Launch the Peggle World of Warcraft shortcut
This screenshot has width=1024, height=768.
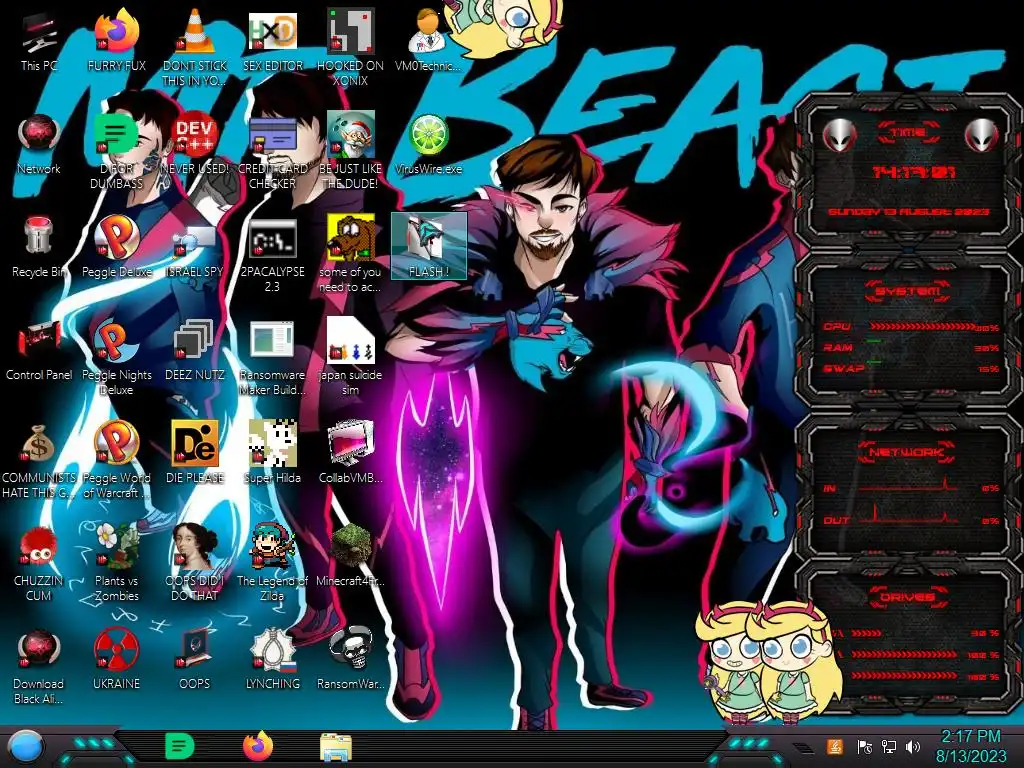pyautogui.click(x=116, y=460)
